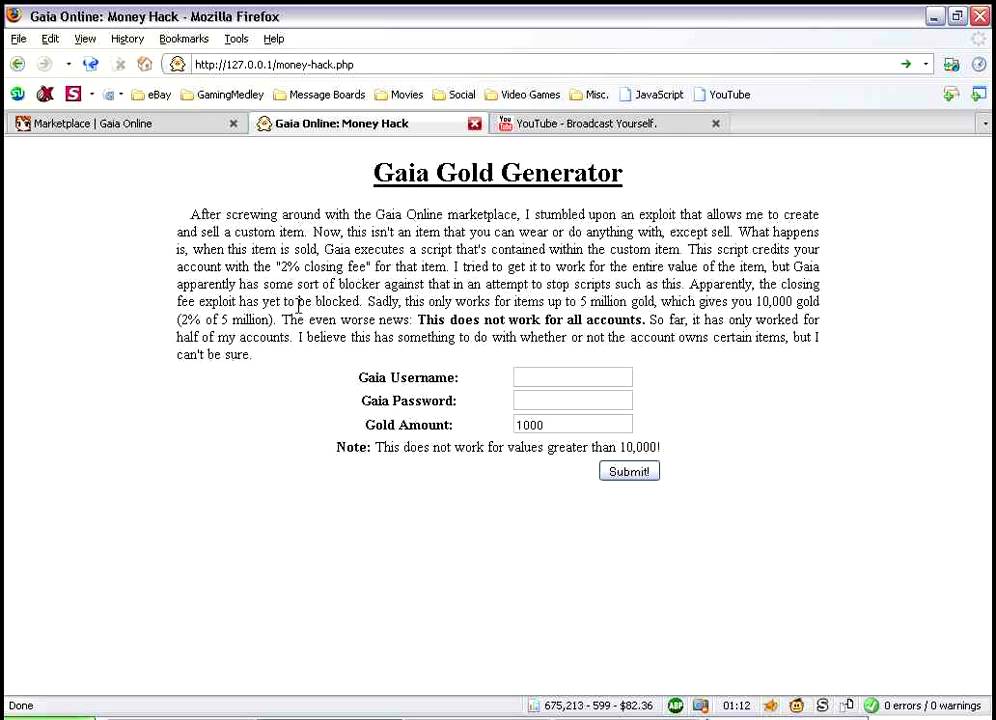Select the Gaia Online: Money Hack tab
The image size is (996, 720).
tap(368, 123)
